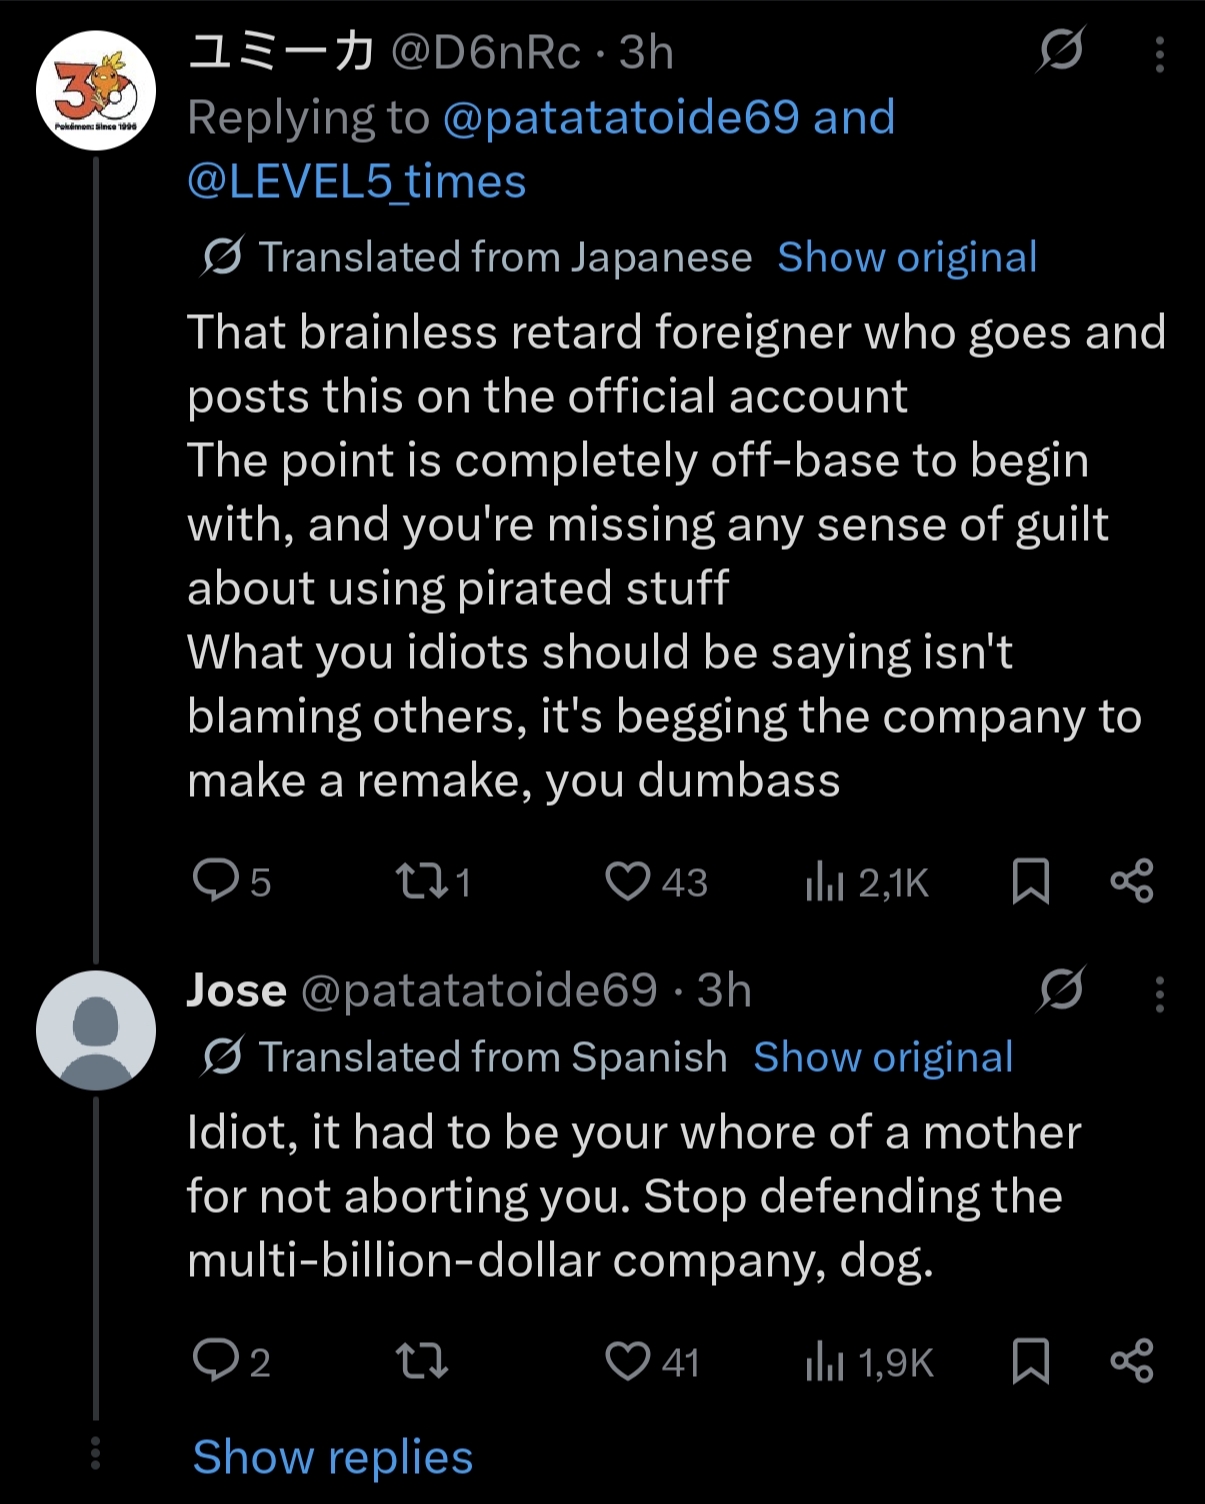Image resolution: width=1205 pixels, height=1504 pixels.
Task: Open @LEVEL5_times profile mention
Action: pyautogui.click(x=356, y=182)
